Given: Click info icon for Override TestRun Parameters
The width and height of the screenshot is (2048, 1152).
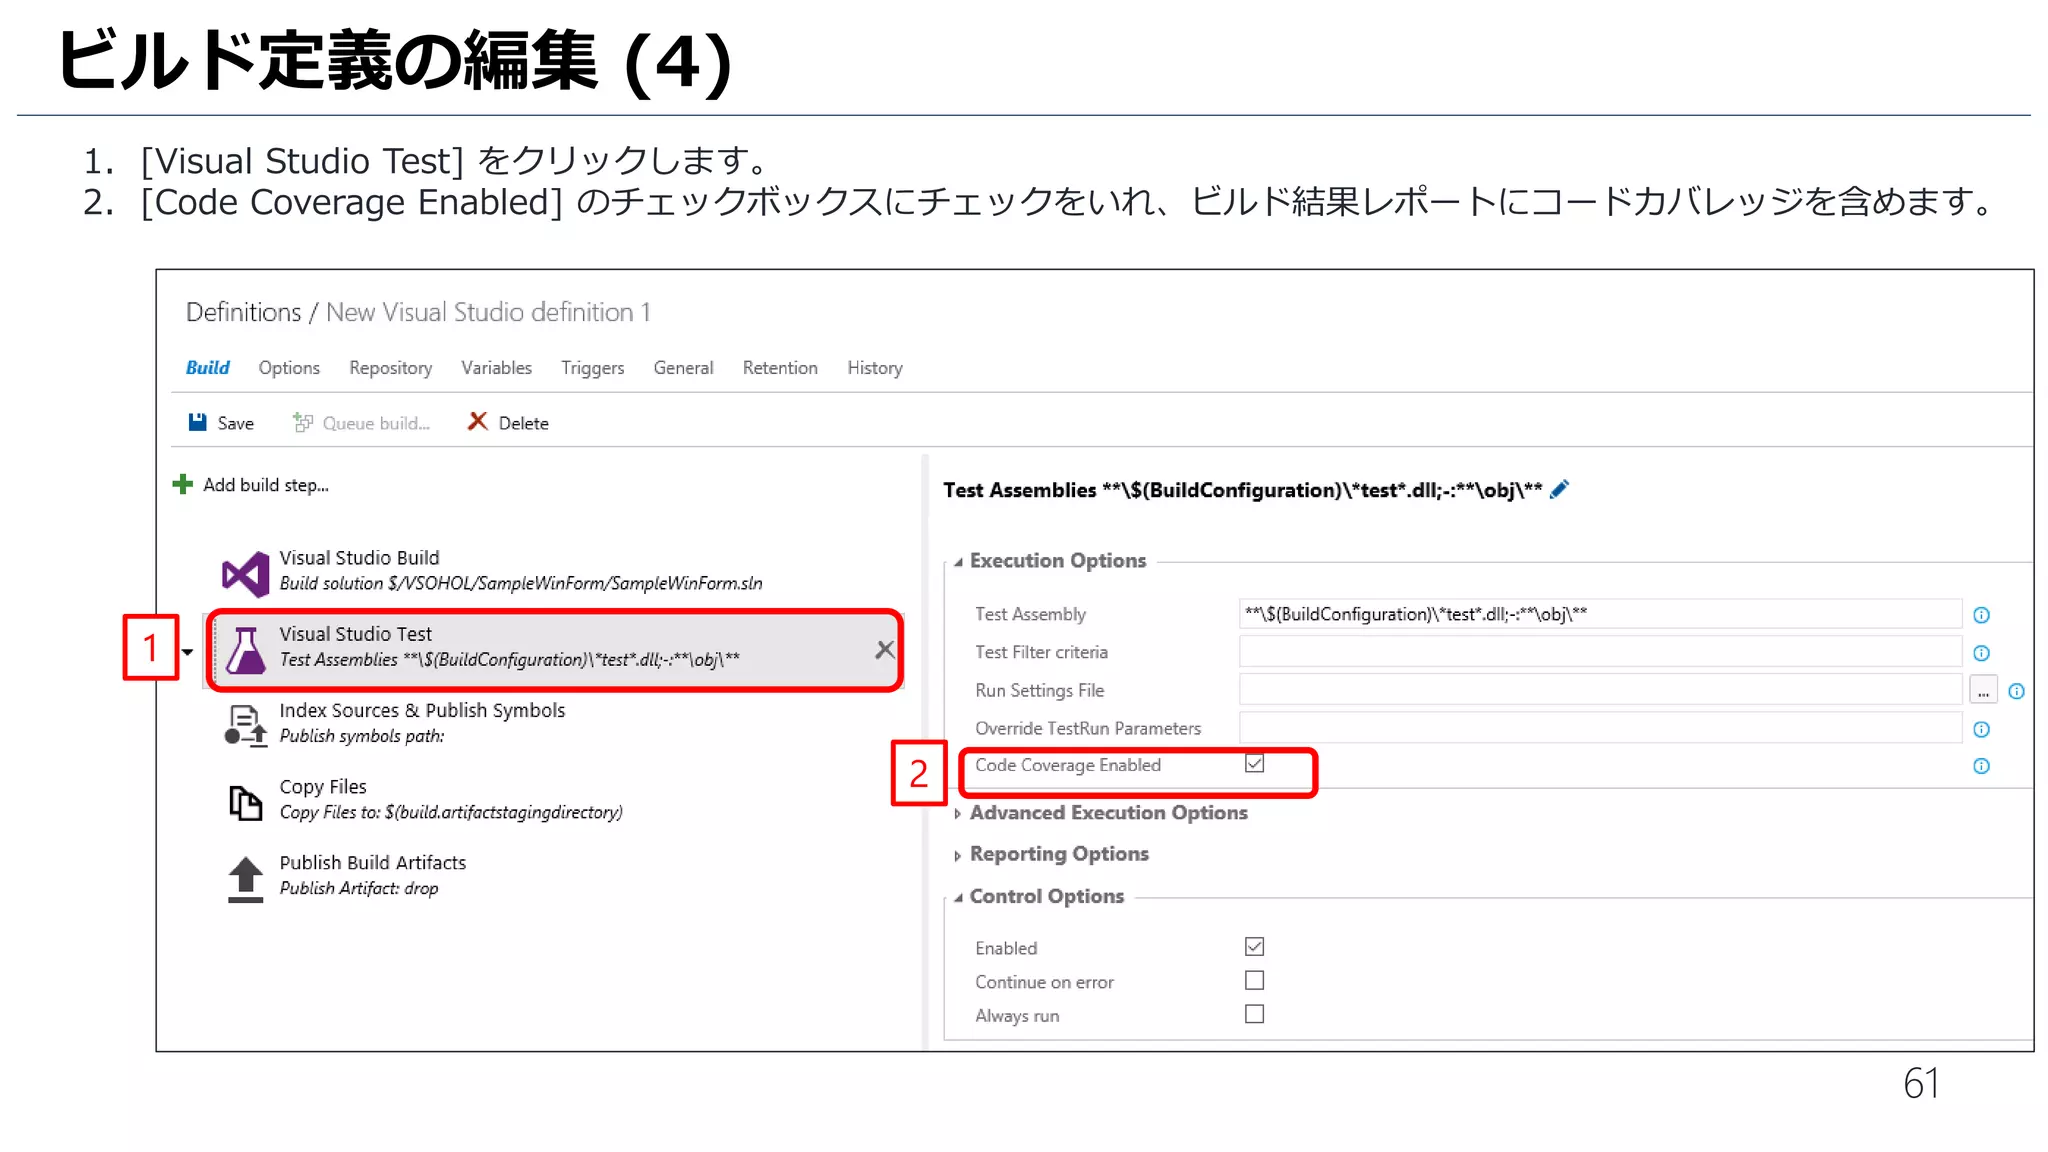Looking at the screenshot, I should click(1981, 729).
